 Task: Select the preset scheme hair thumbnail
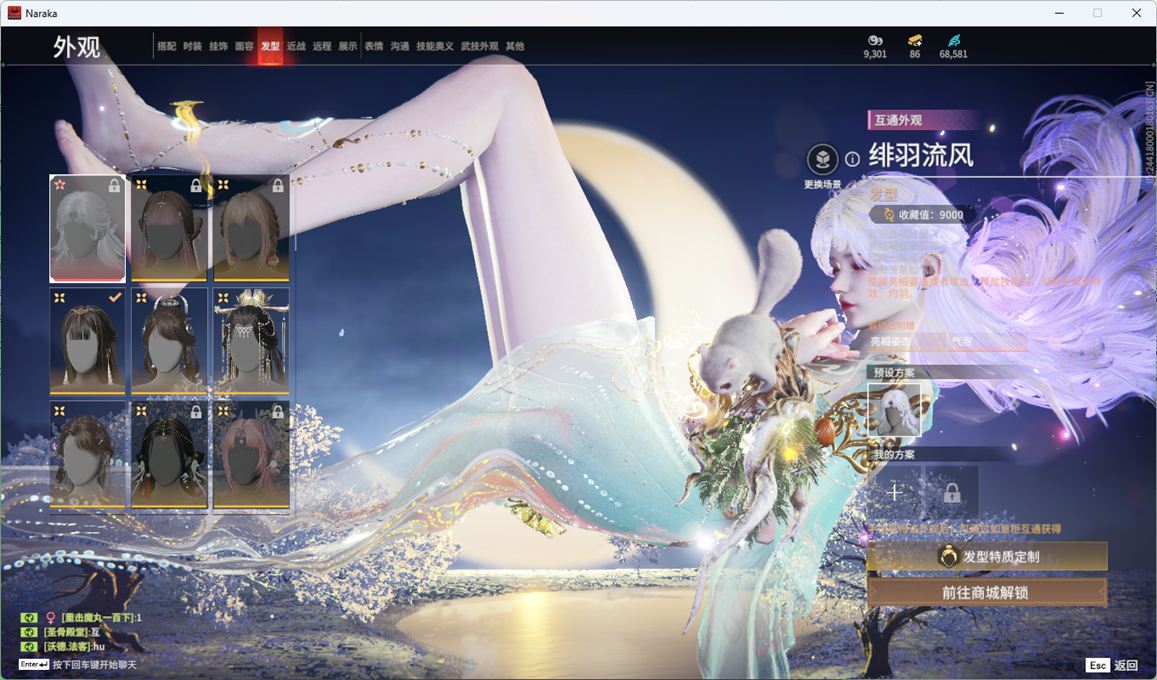click(894, 409)
